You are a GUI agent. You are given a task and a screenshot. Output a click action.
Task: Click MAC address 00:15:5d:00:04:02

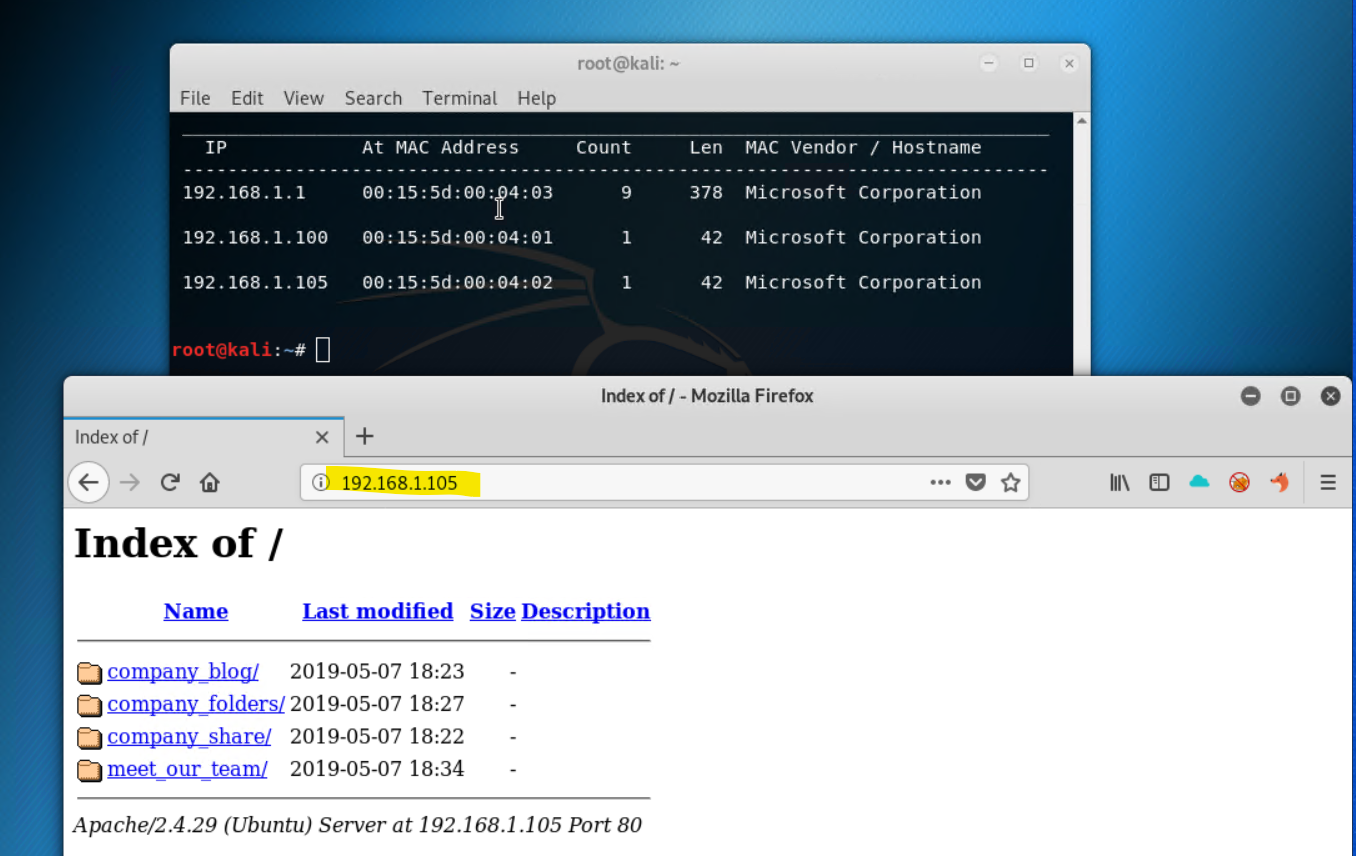457,282
